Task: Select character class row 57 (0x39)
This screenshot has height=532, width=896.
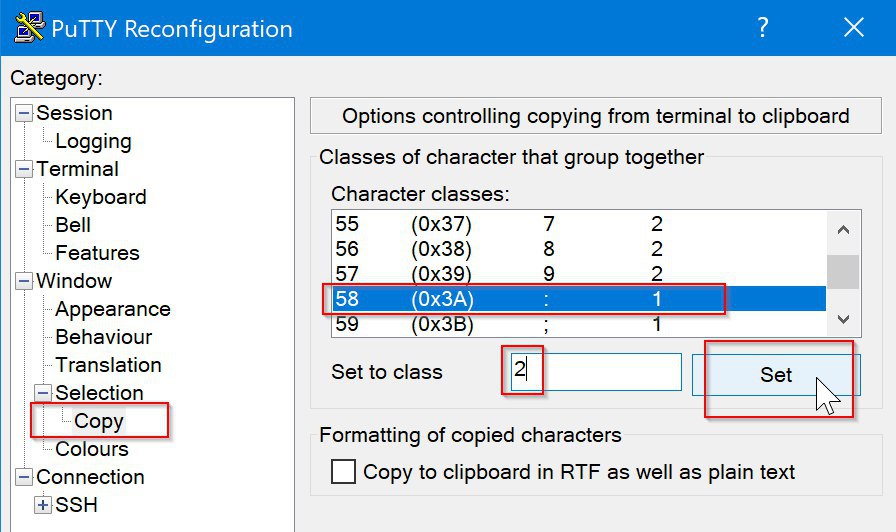Action: pyautogui.click(x=579, y=274)
